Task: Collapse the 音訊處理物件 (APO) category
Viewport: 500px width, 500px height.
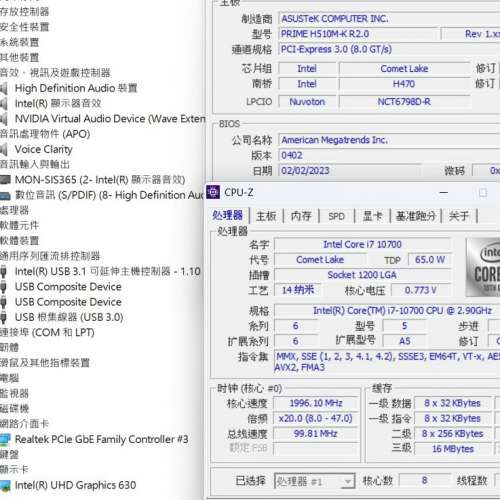Action: pos(45,134)
